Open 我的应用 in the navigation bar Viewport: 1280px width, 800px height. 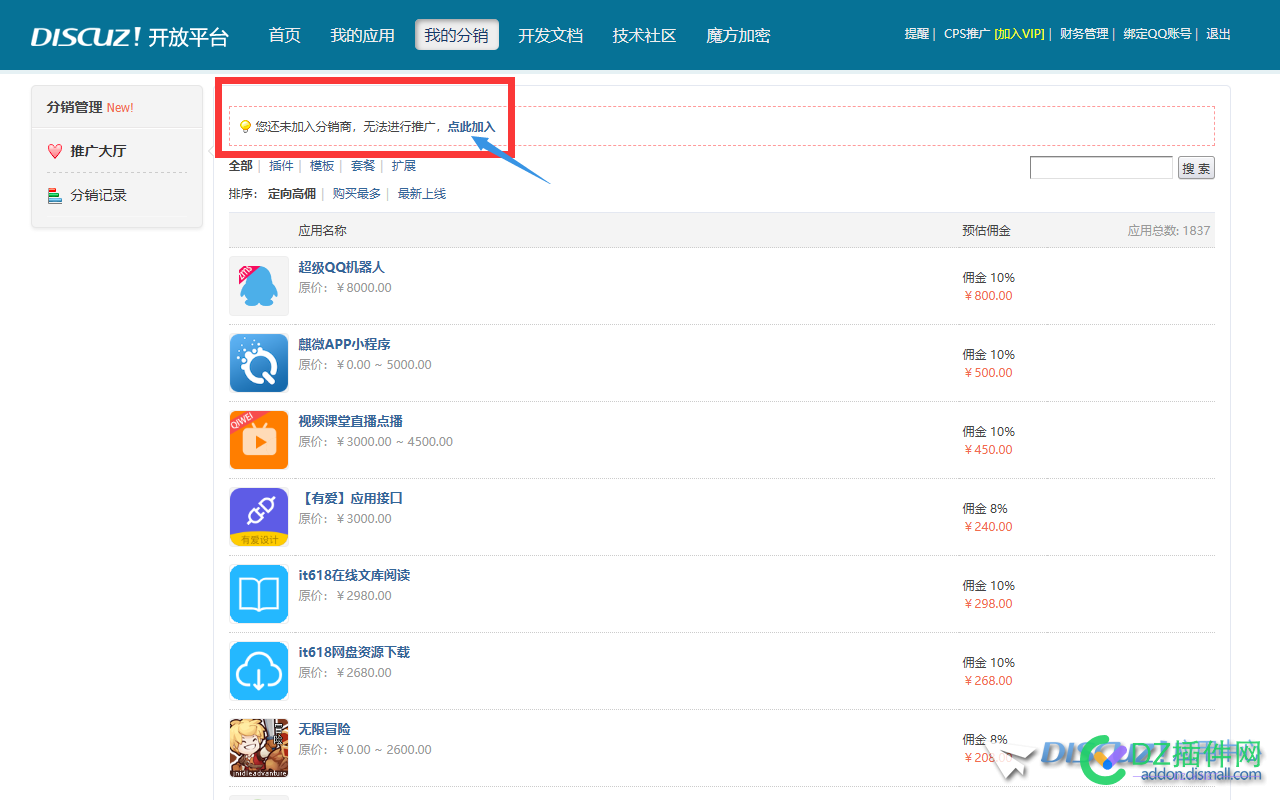(362, 35)
